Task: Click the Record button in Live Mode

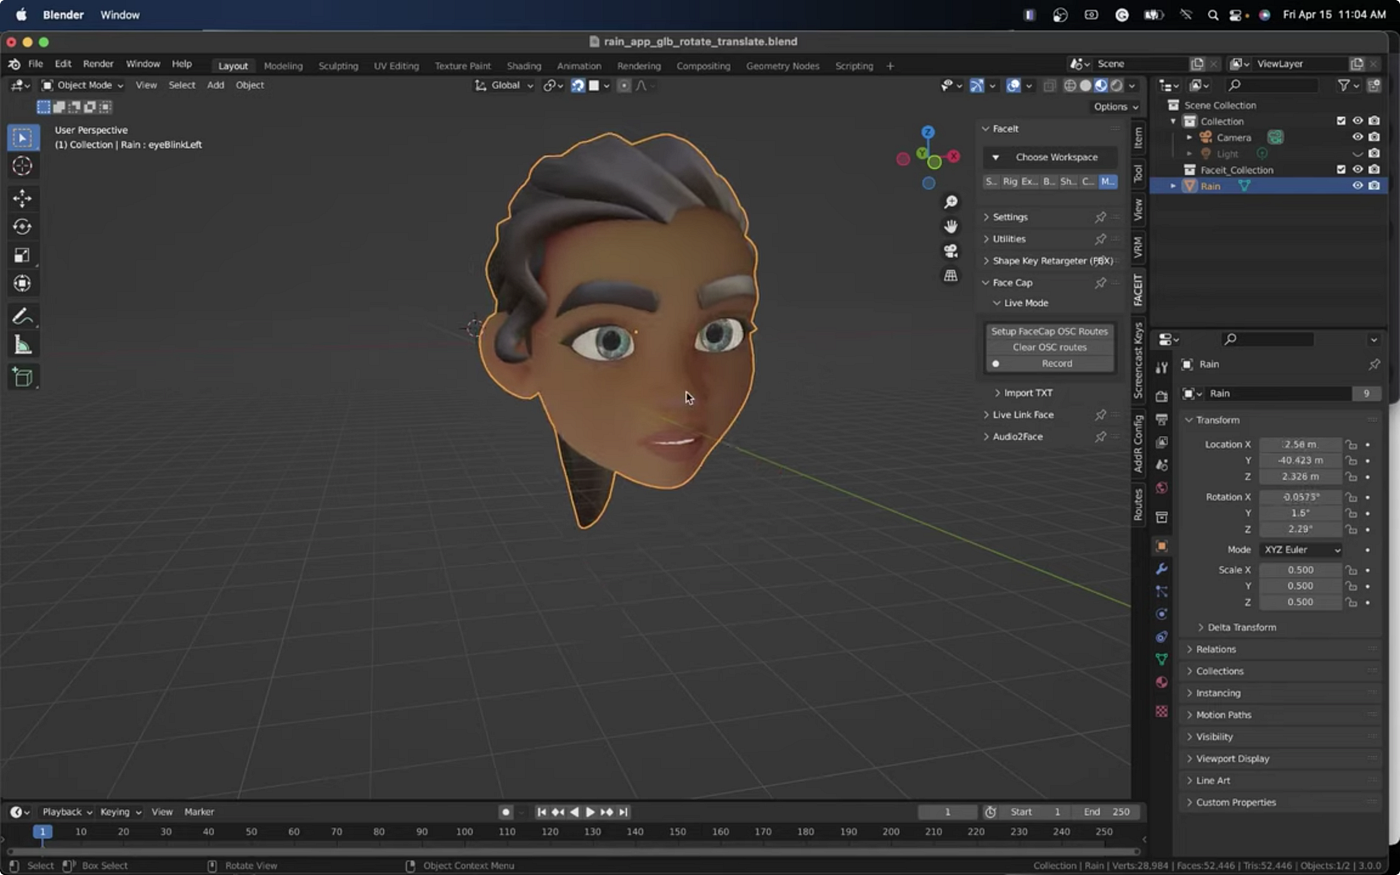Action: (x=1049, y=364)
